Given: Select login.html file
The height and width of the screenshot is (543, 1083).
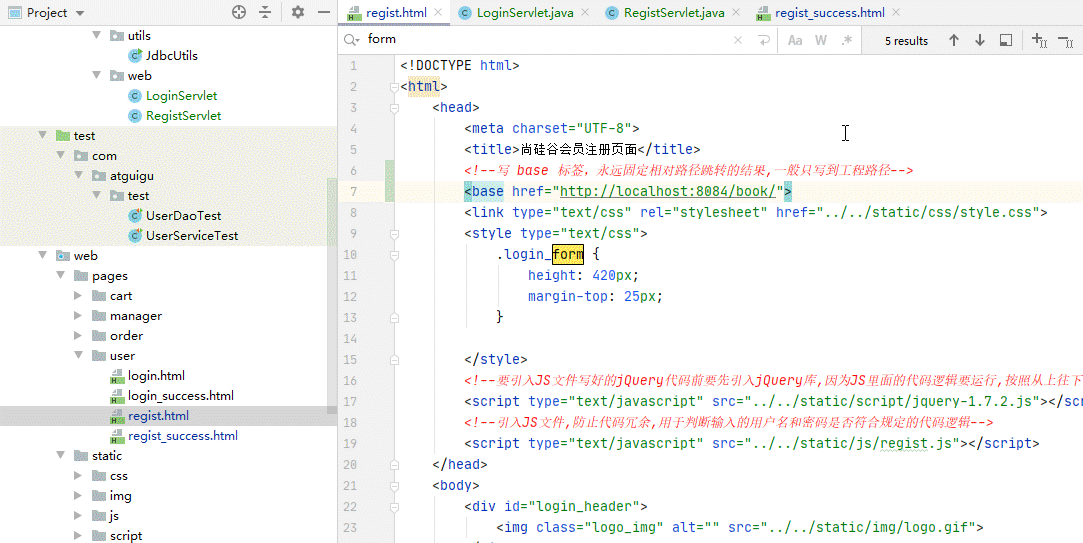Looking at the screenshot, I should pos(156,376).
